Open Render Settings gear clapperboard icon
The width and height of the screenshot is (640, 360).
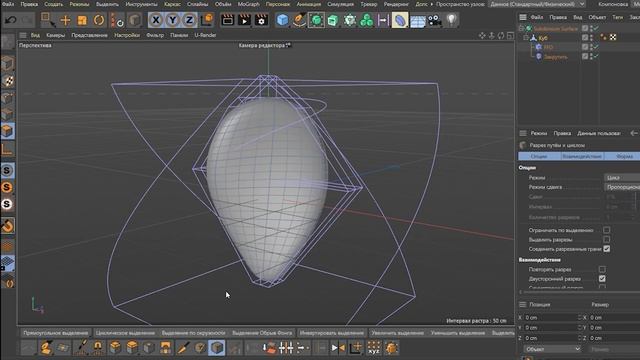tap(261, 20)
